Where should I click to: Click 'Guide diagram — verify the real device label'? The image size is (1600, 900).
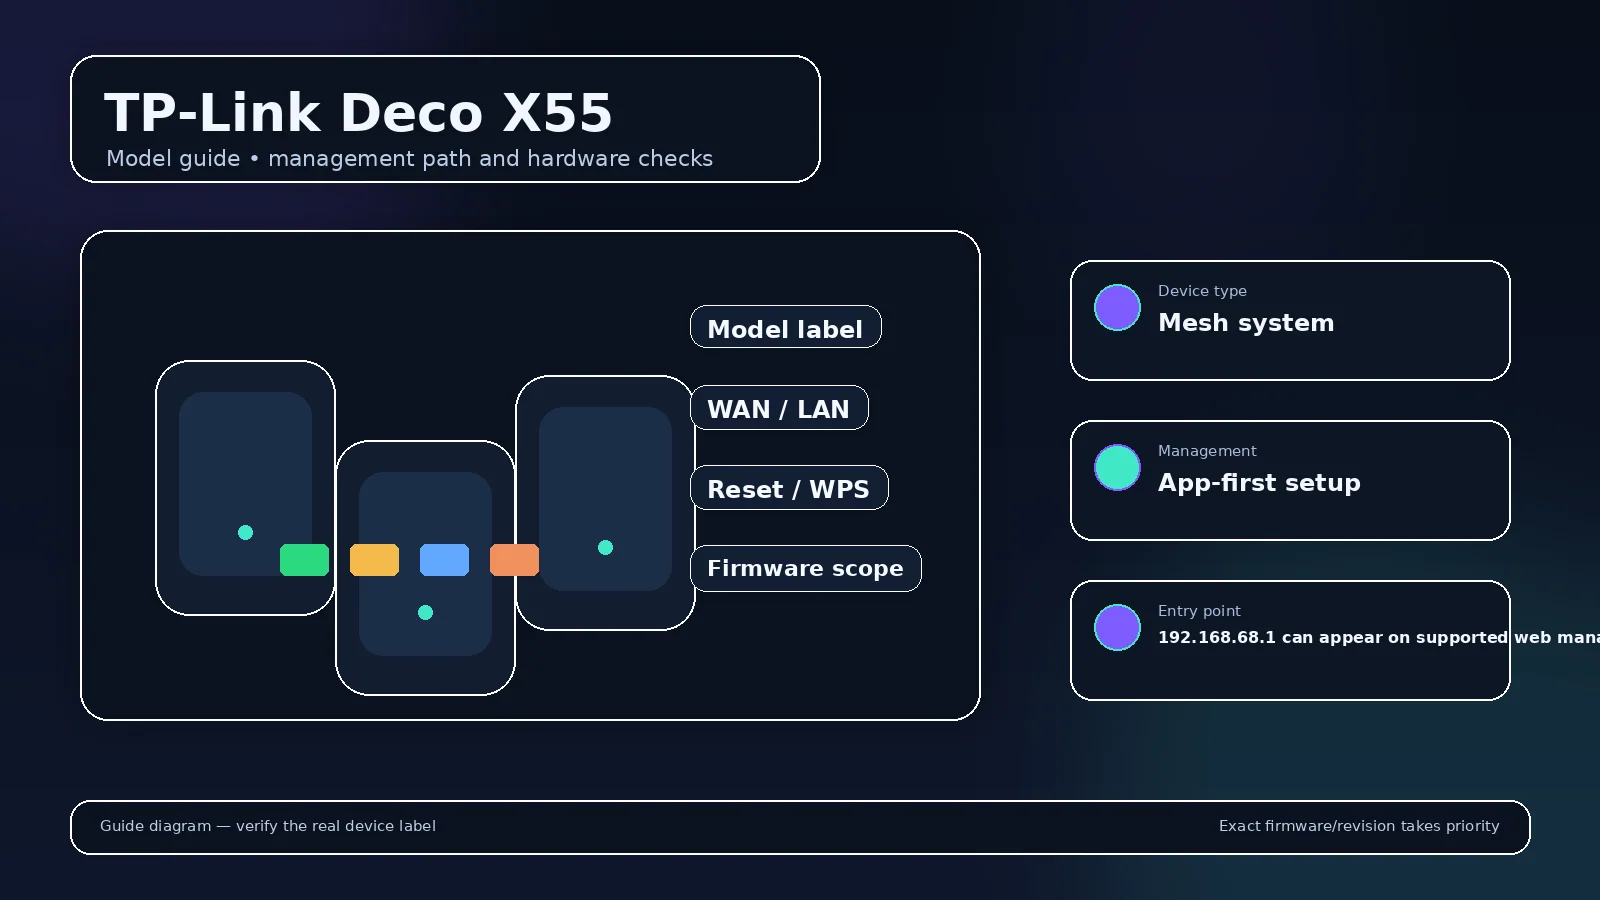pyautogui.click(x=268, y=826)
